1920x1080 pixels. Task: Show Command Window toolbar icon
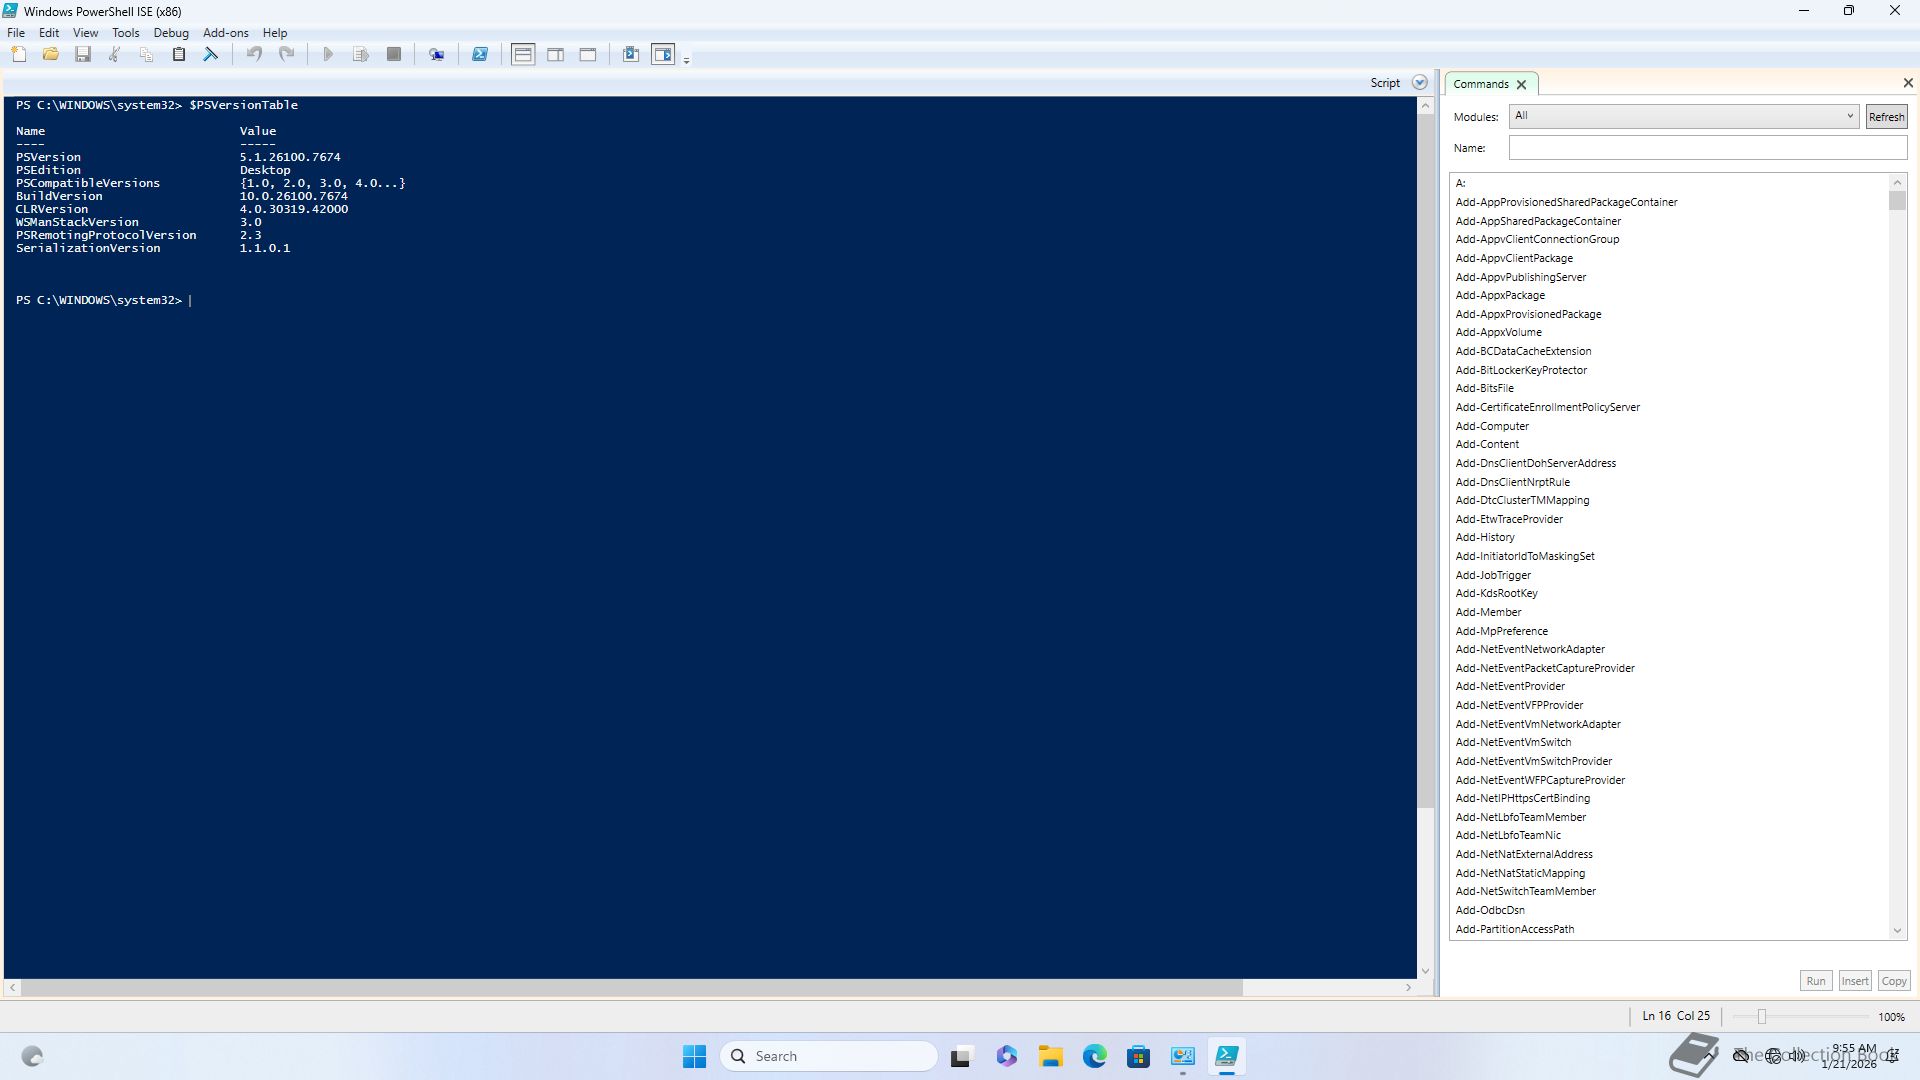pyautogui.click(x=631, y=55)
